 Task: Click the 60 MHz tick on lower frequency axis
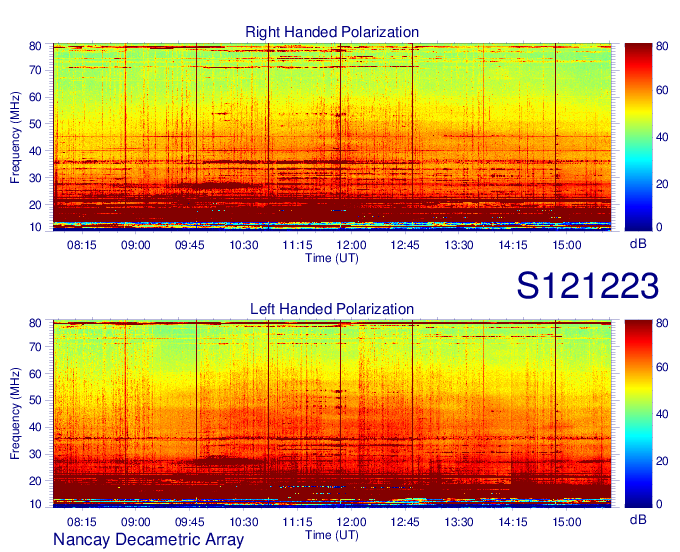(35, 374)
